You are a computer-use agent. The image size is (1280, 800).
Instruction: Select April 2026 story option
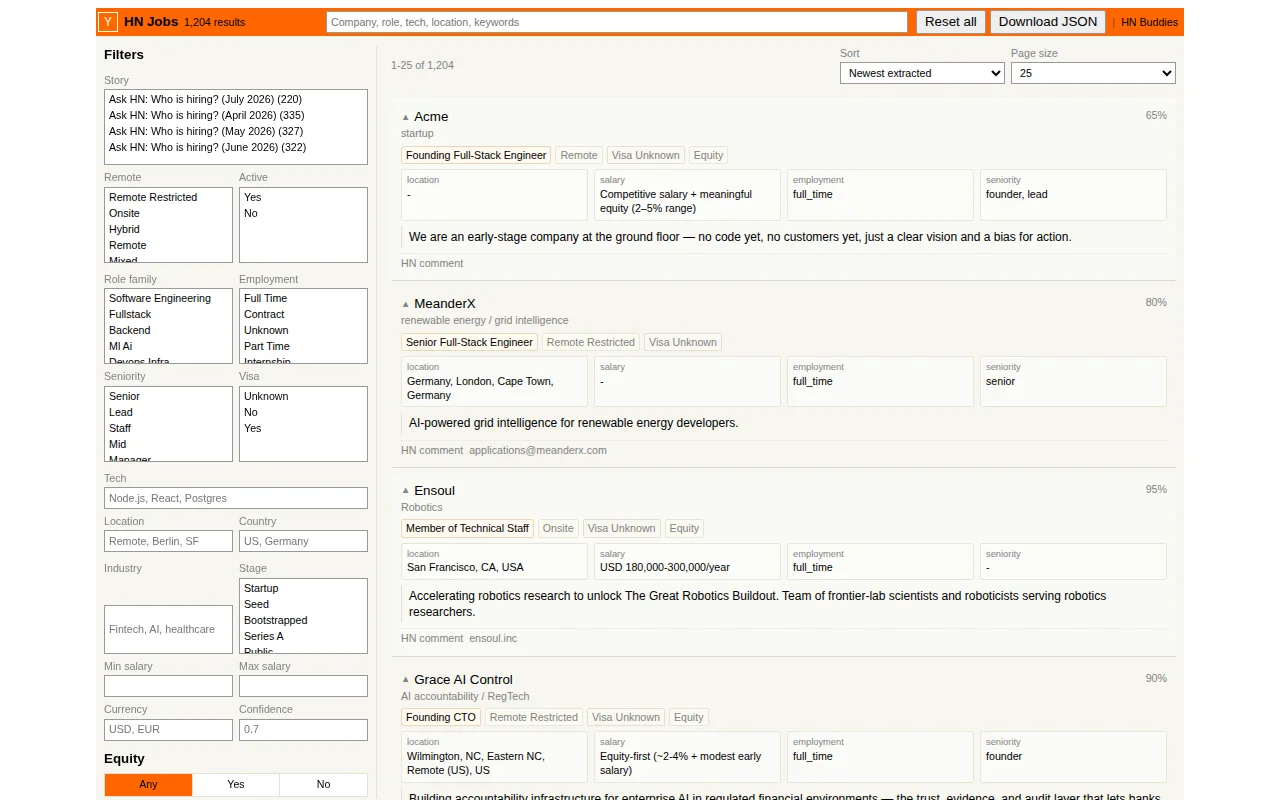click(236, 115)
